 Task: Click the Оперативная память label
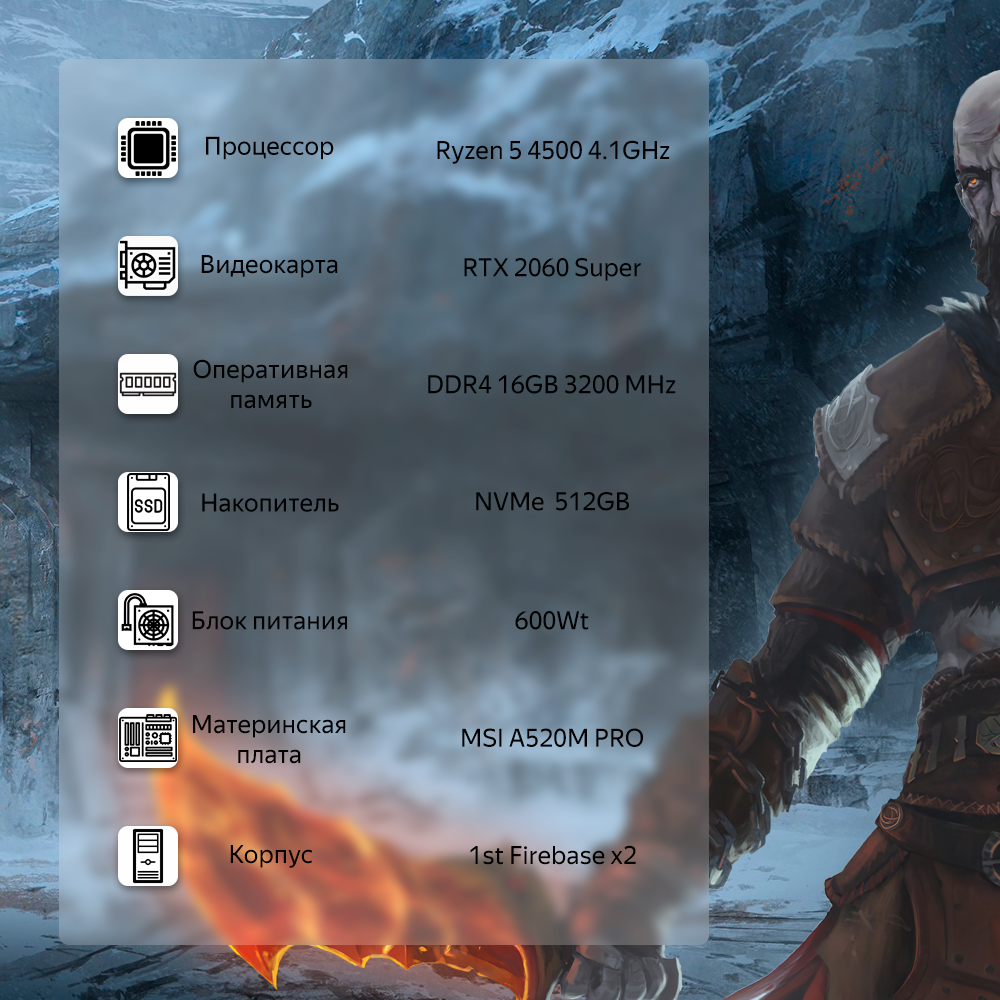coord(270,385)
